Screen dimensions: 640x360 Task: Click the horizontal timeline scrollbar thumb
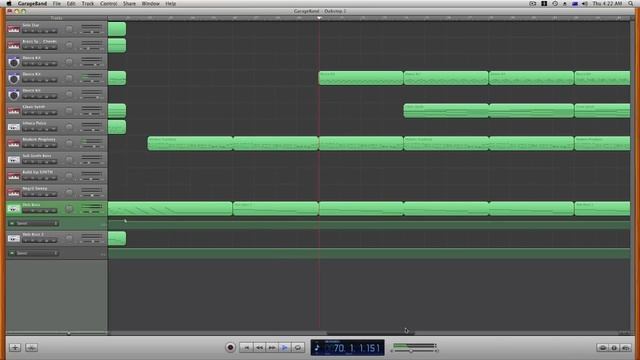coord(371,333)
